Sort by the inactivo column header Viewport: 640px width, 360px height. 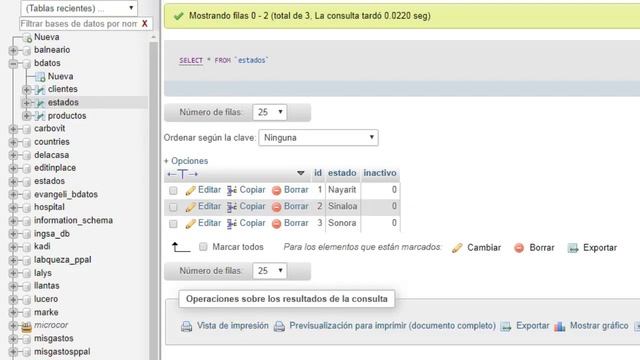pos(380,173)
